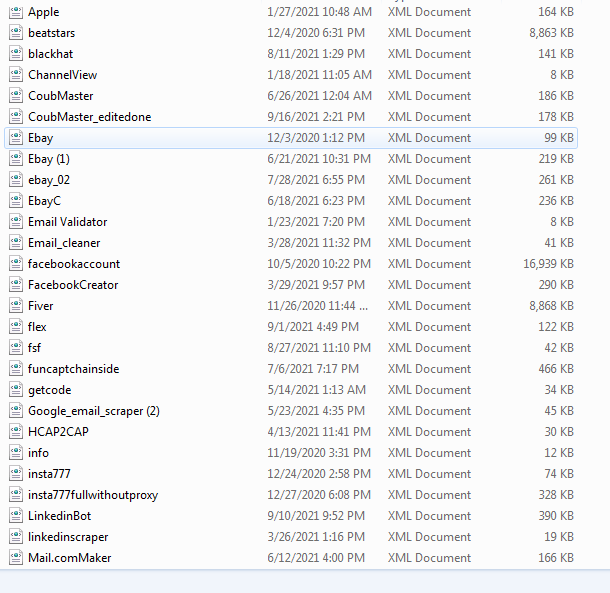This screenshot has width=610, height=593.
Task: Click the CoubMaster file icon
Action: [16, 96]
